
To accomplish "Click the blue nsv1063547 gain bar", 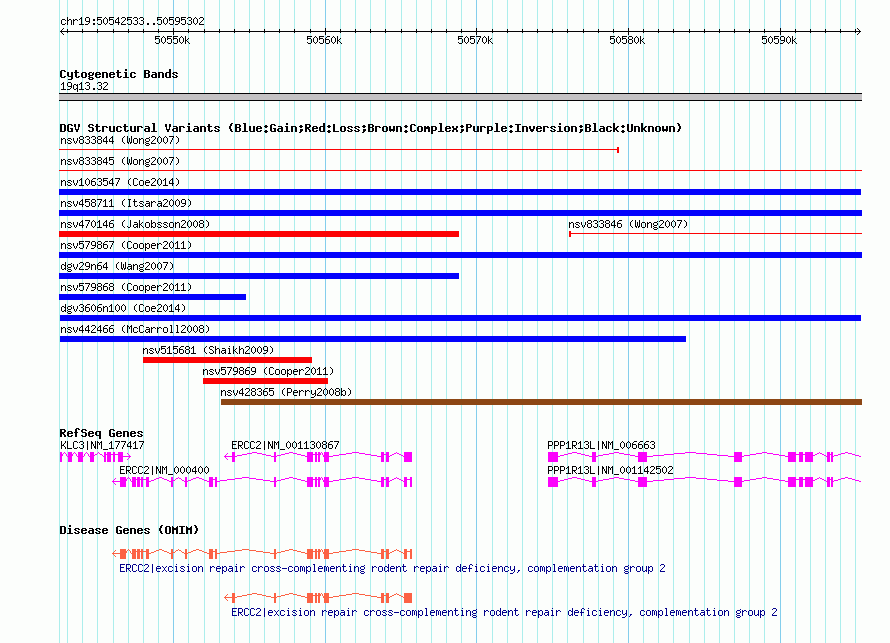I will [460, 192].
